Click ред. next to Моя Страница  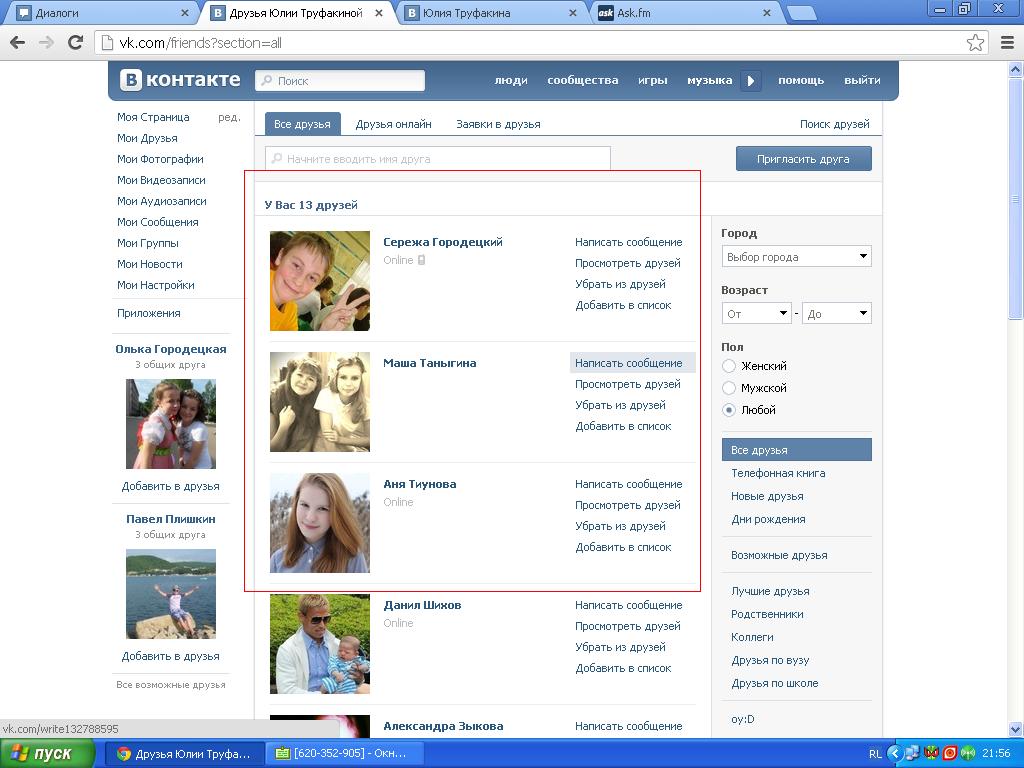click(x=229, y=118)
